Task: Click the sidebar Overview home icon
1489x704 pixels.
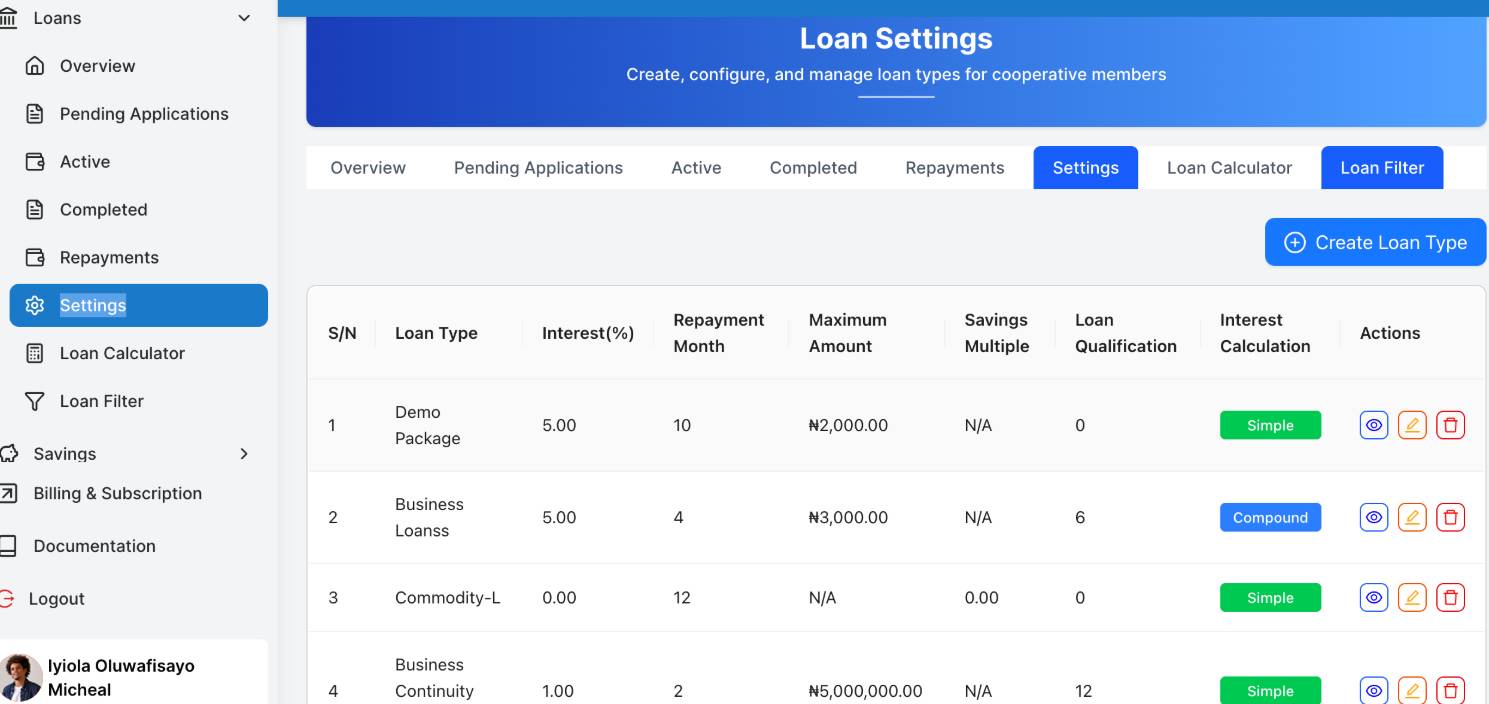Action: 35,66
